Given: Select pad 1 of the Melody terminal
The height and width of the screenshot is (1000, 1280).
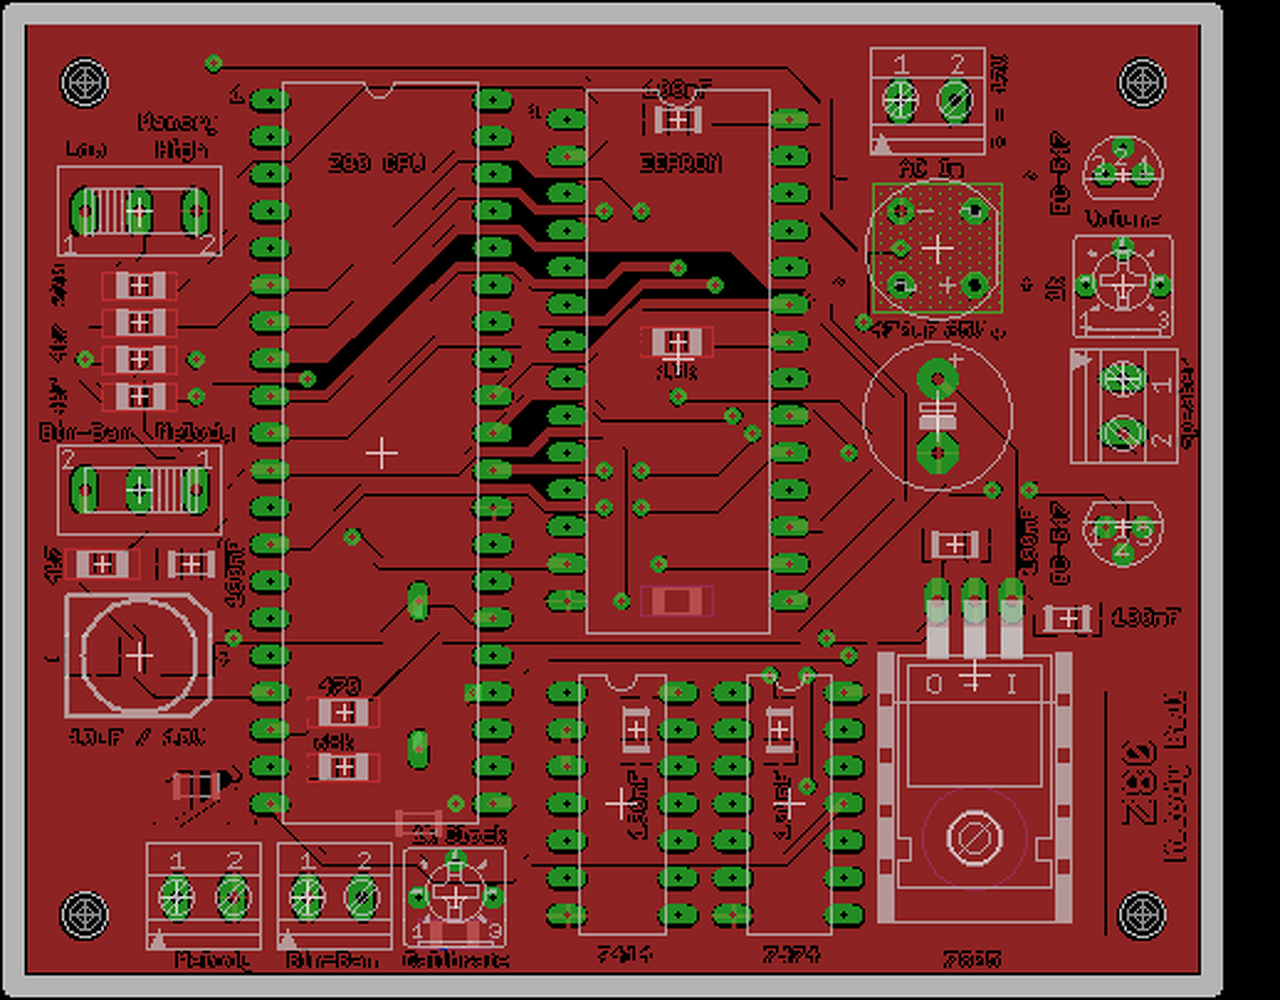Looking at the screenshot, I should point(177,898).
